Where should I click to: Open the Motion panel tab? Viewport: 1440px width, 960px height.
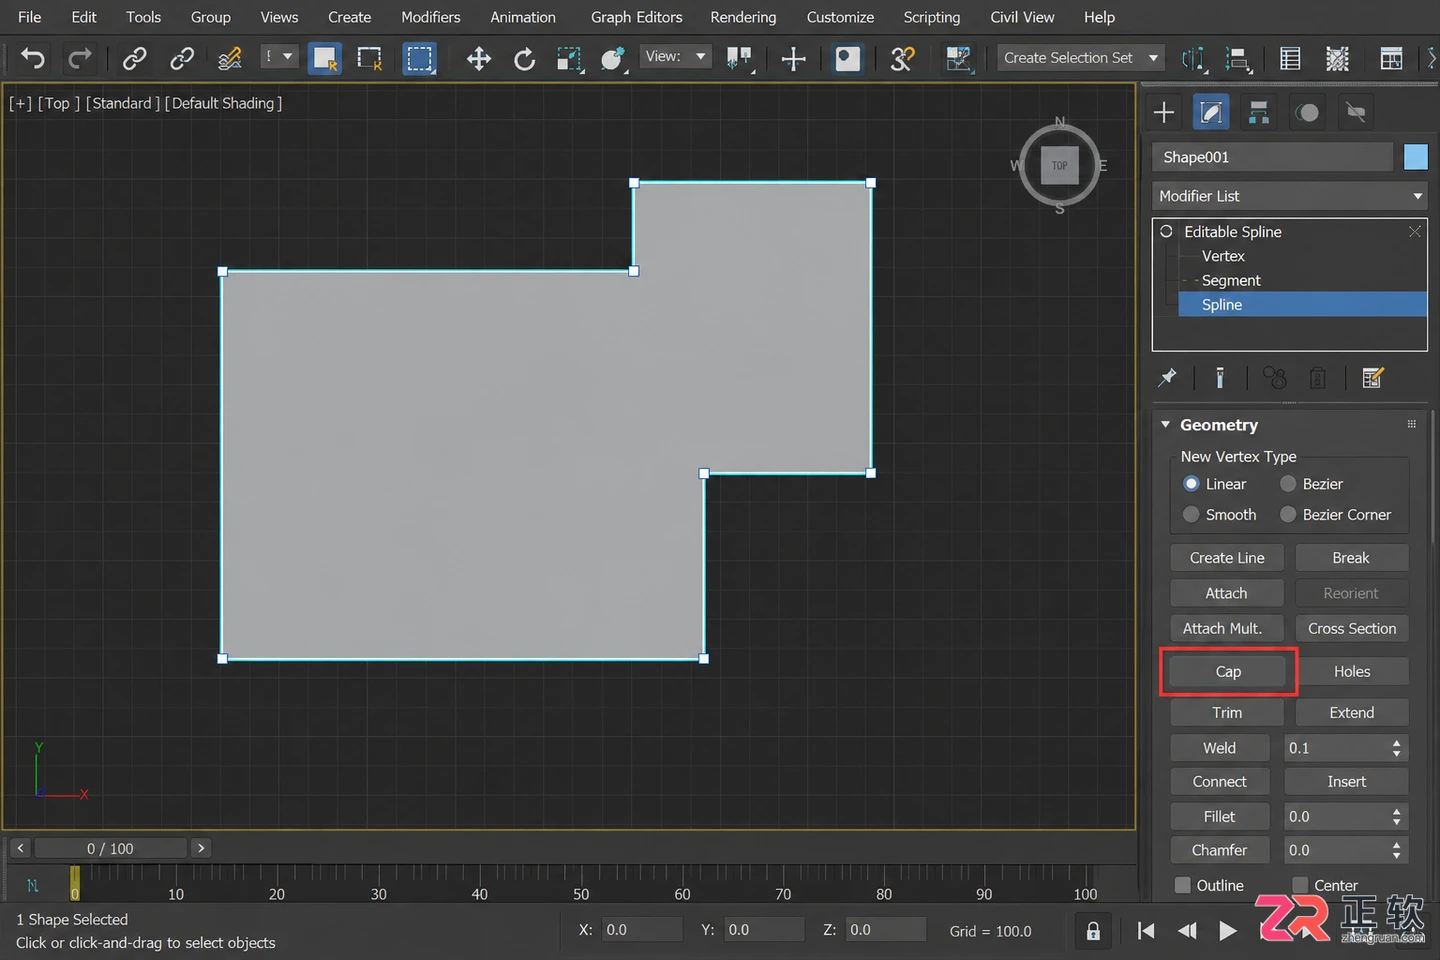point(1307,112)
